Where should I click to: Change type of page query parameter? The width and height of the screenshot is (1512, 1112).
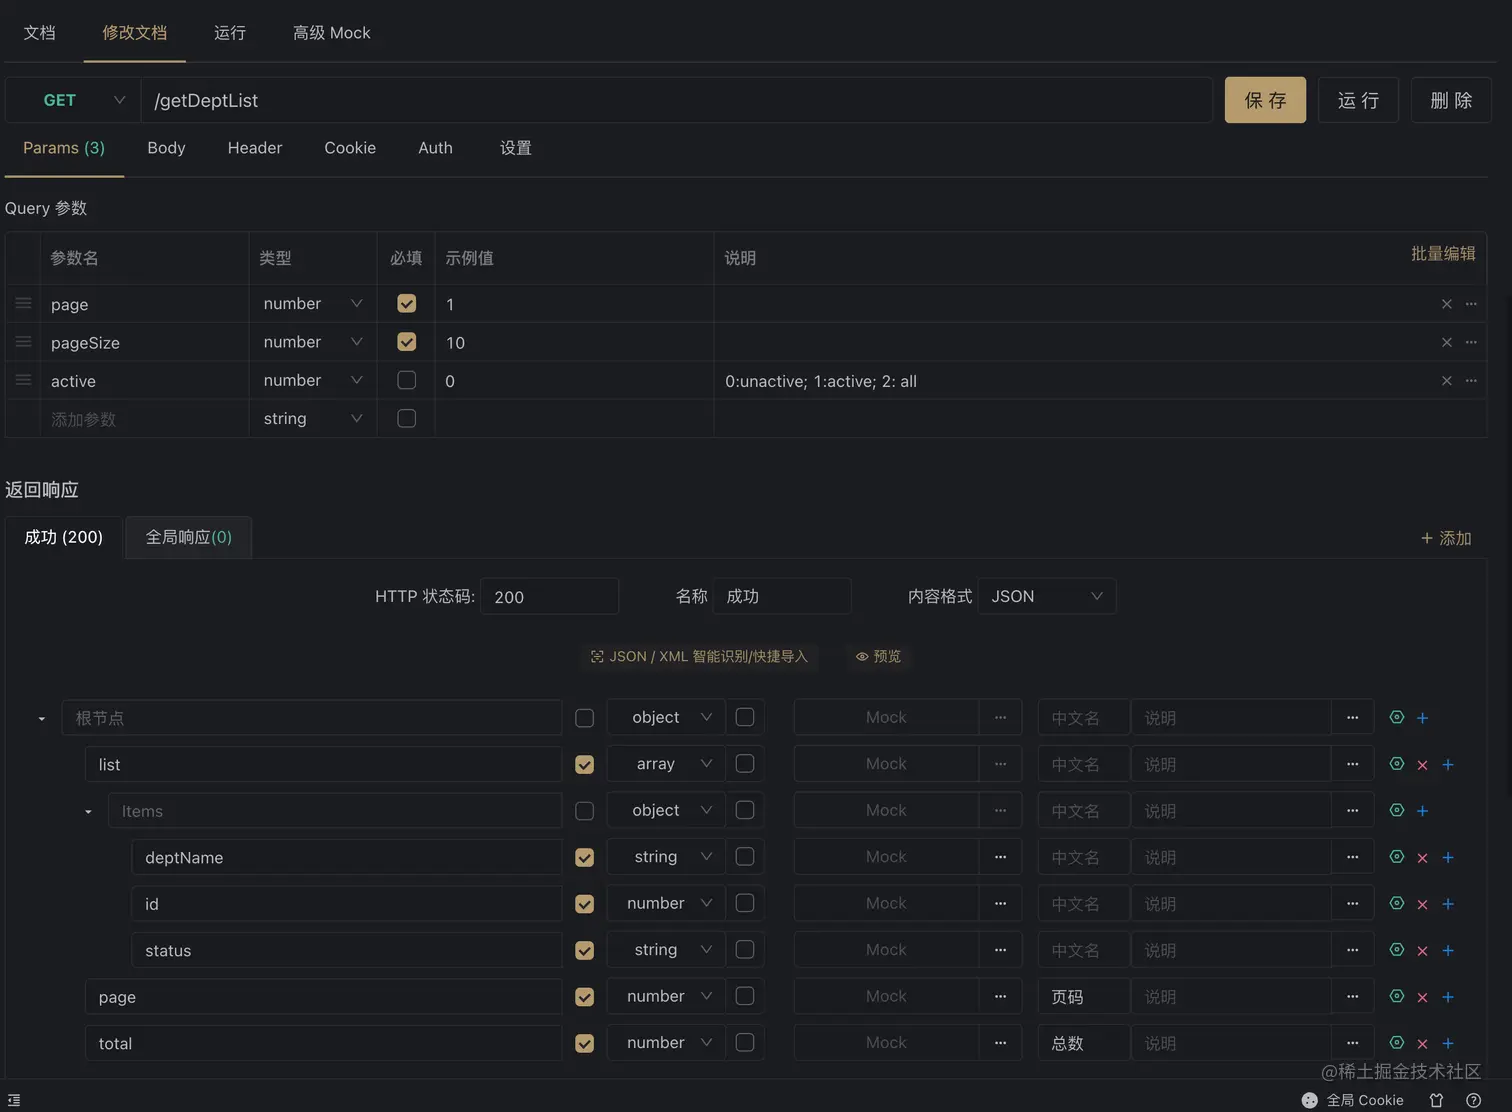[312, 303]
